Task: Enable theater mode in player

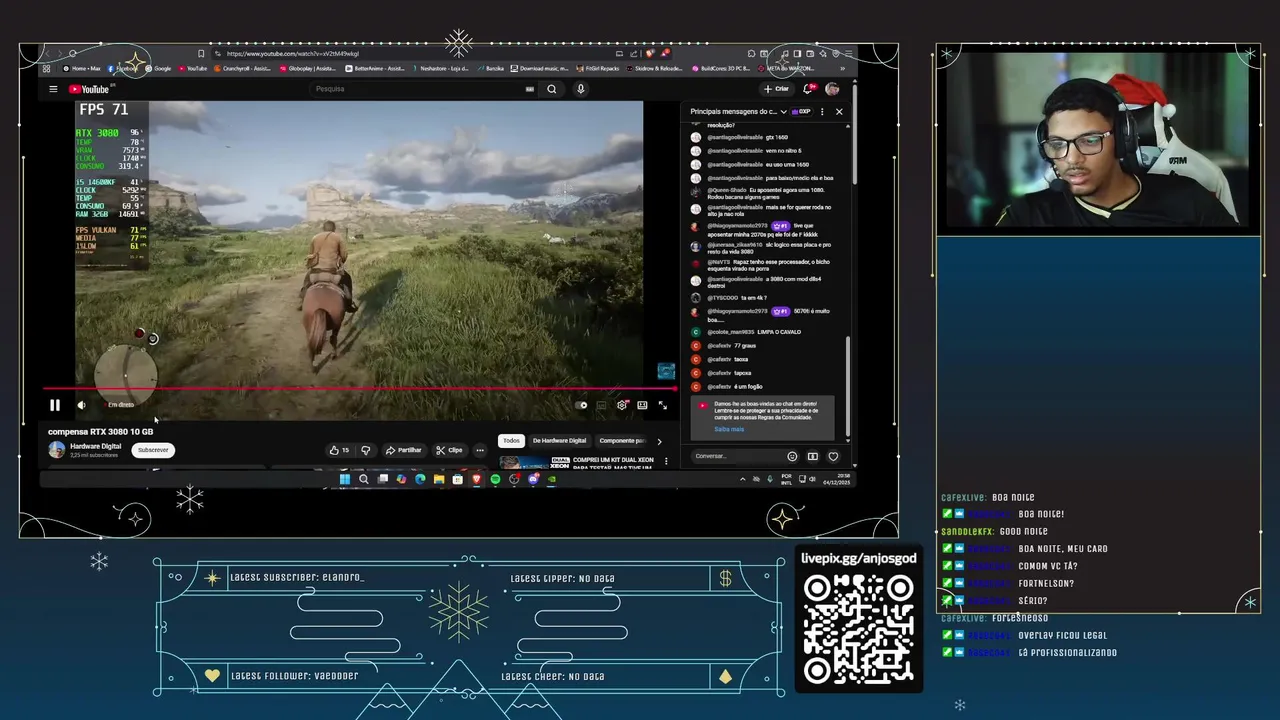Action: (642, 405)
